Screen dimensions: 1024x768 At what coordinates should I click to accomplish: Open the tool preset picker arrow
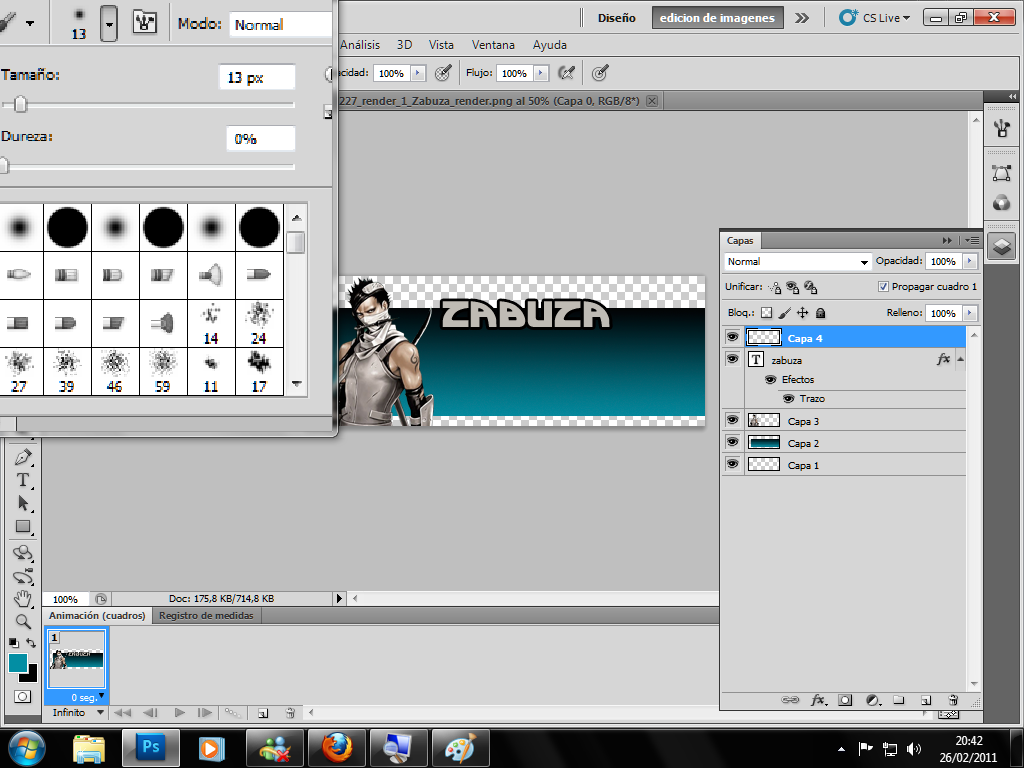tap(30, 23)
